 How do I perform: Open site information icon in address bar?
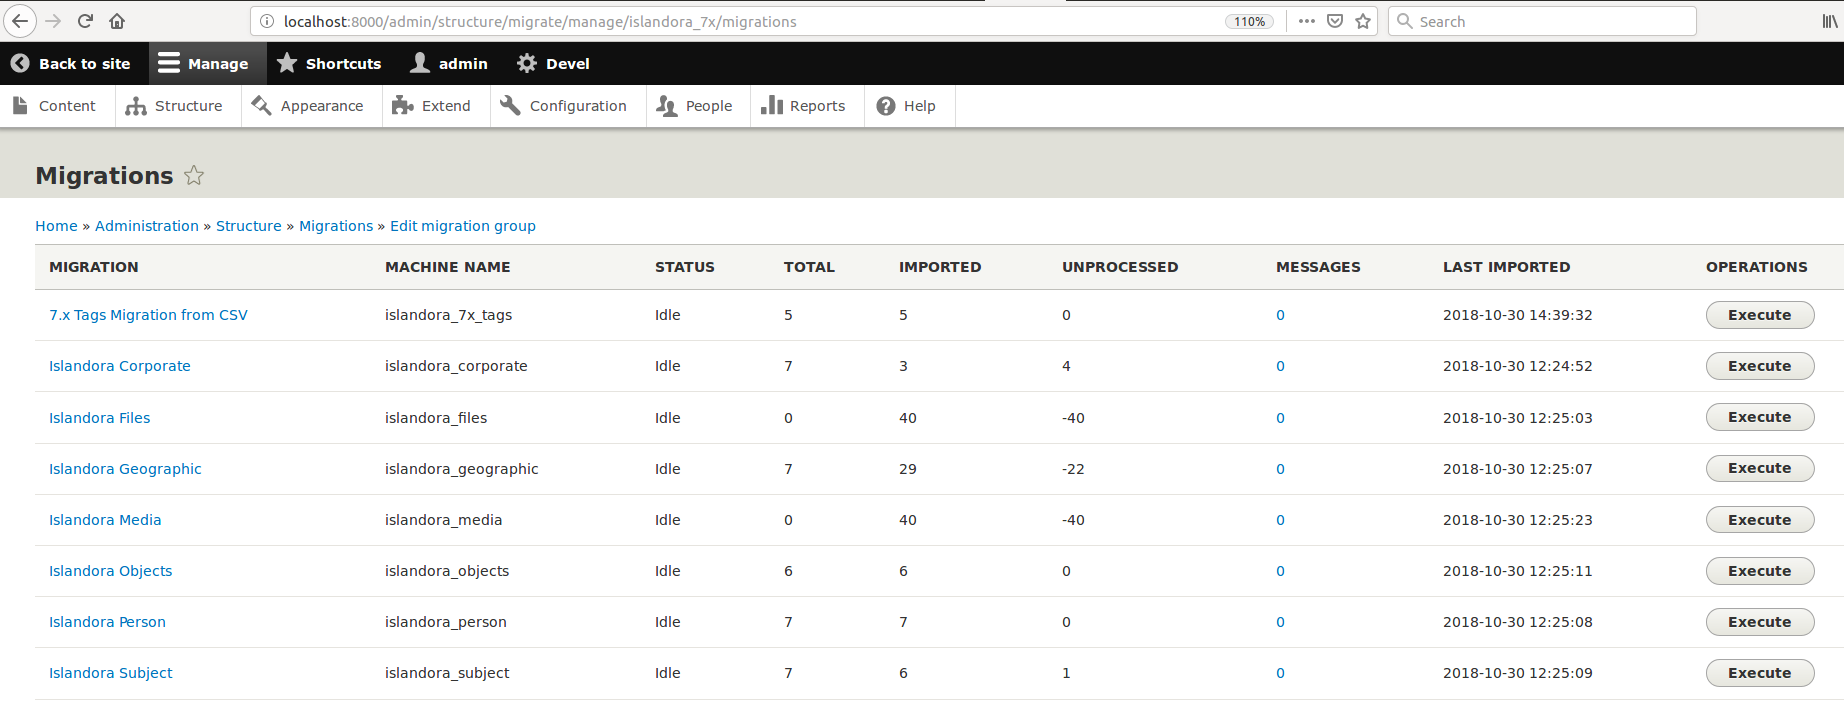[x=267, y=21]
